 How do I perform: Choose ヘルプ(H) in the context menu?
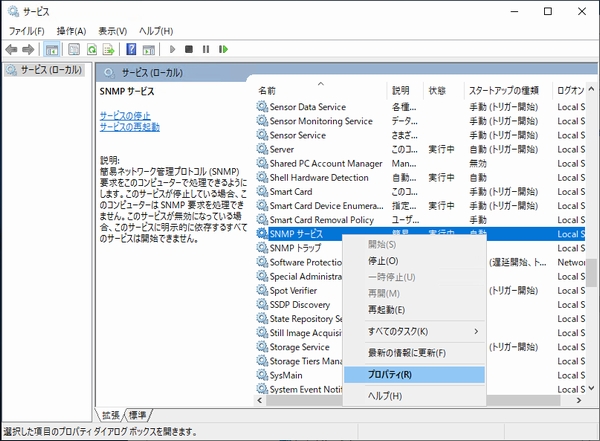coord(415,396)
